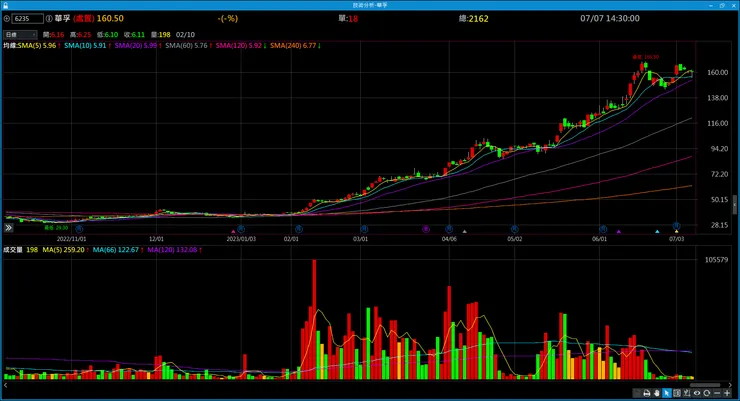Click the 04/06 date axis label
This screenshot has width=740, height=401.
pos(449,239)
